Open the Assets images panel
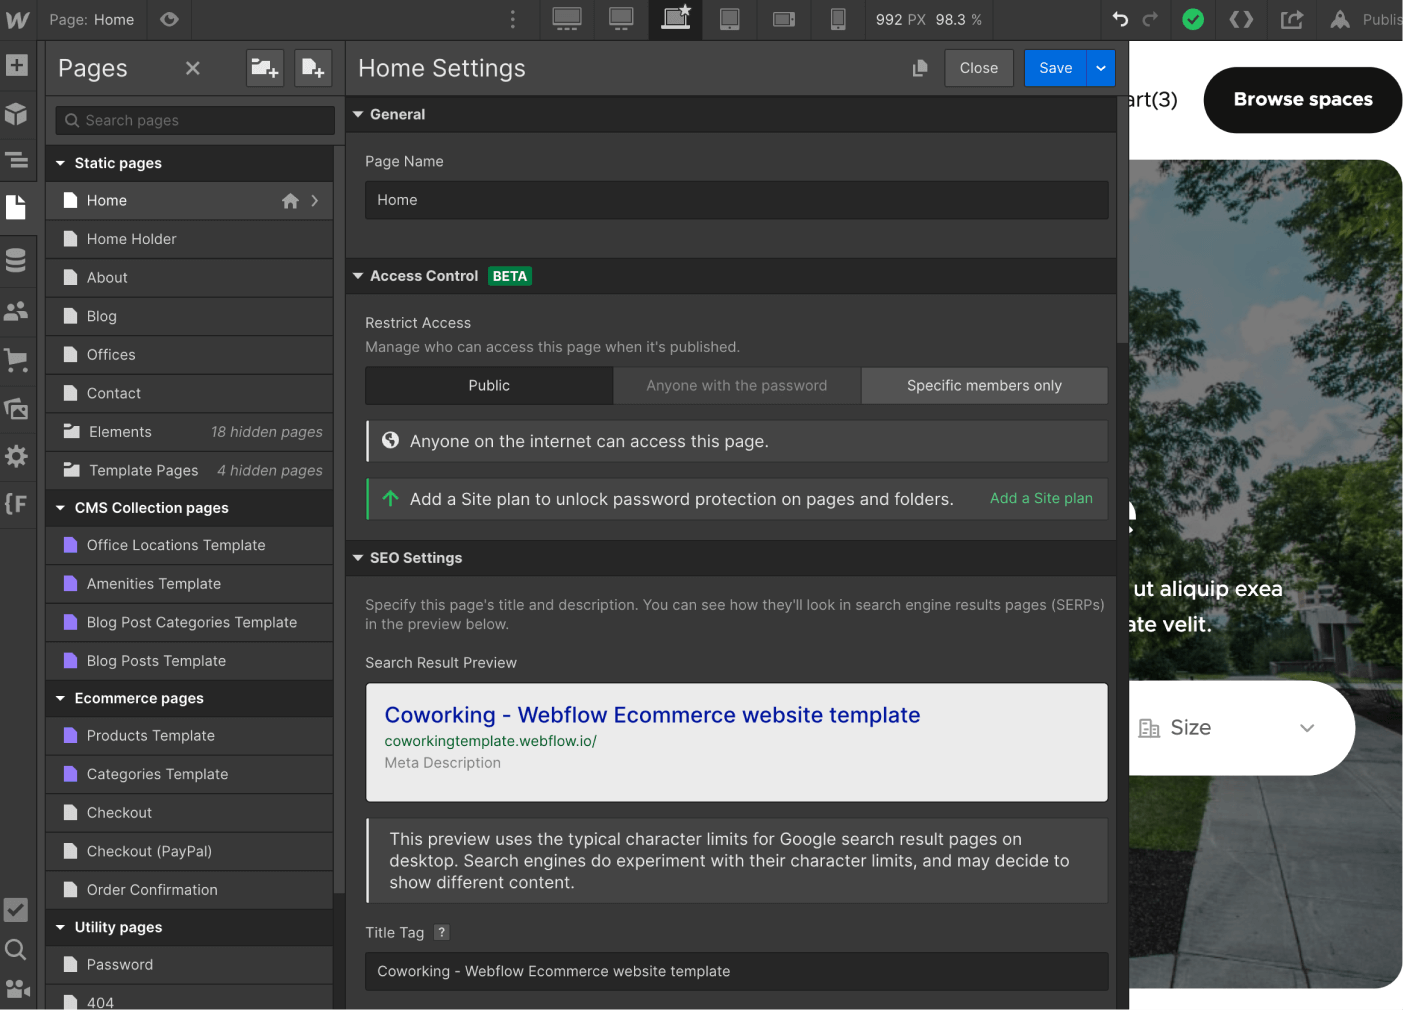 (16, 408)
